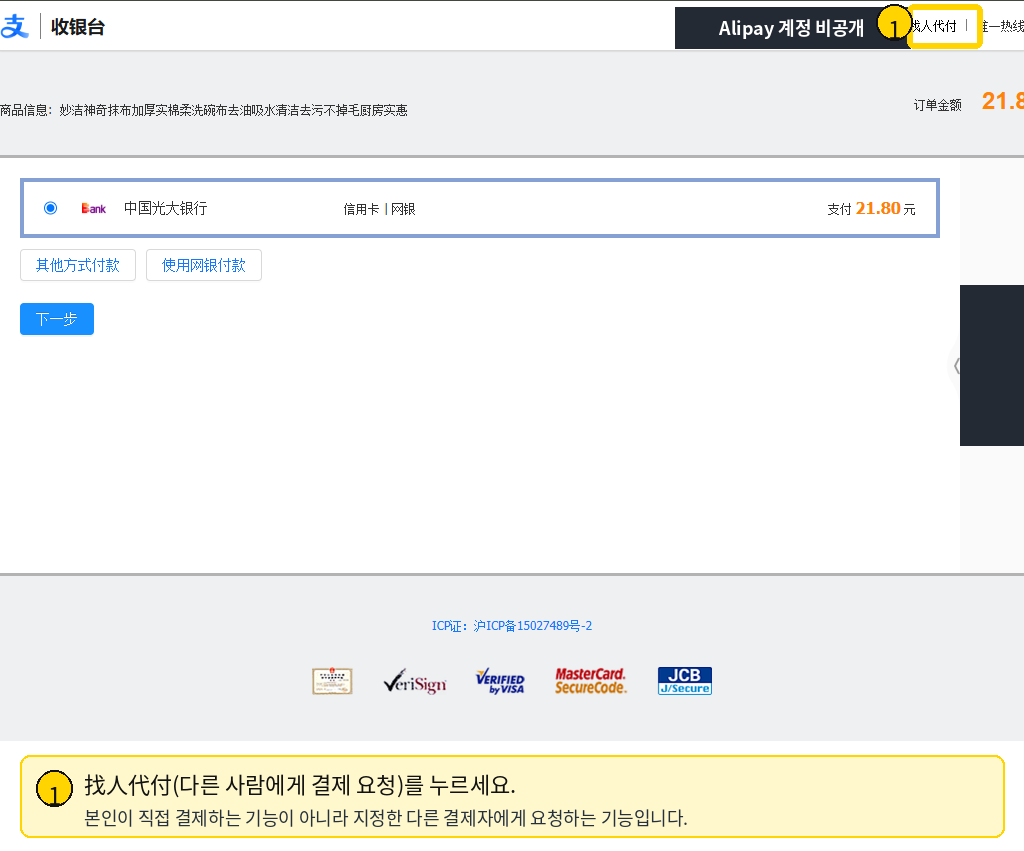Click the MasterCard SecureCode badge
The height and width of the screenshot is (851, 1024).
pos(591,681)
